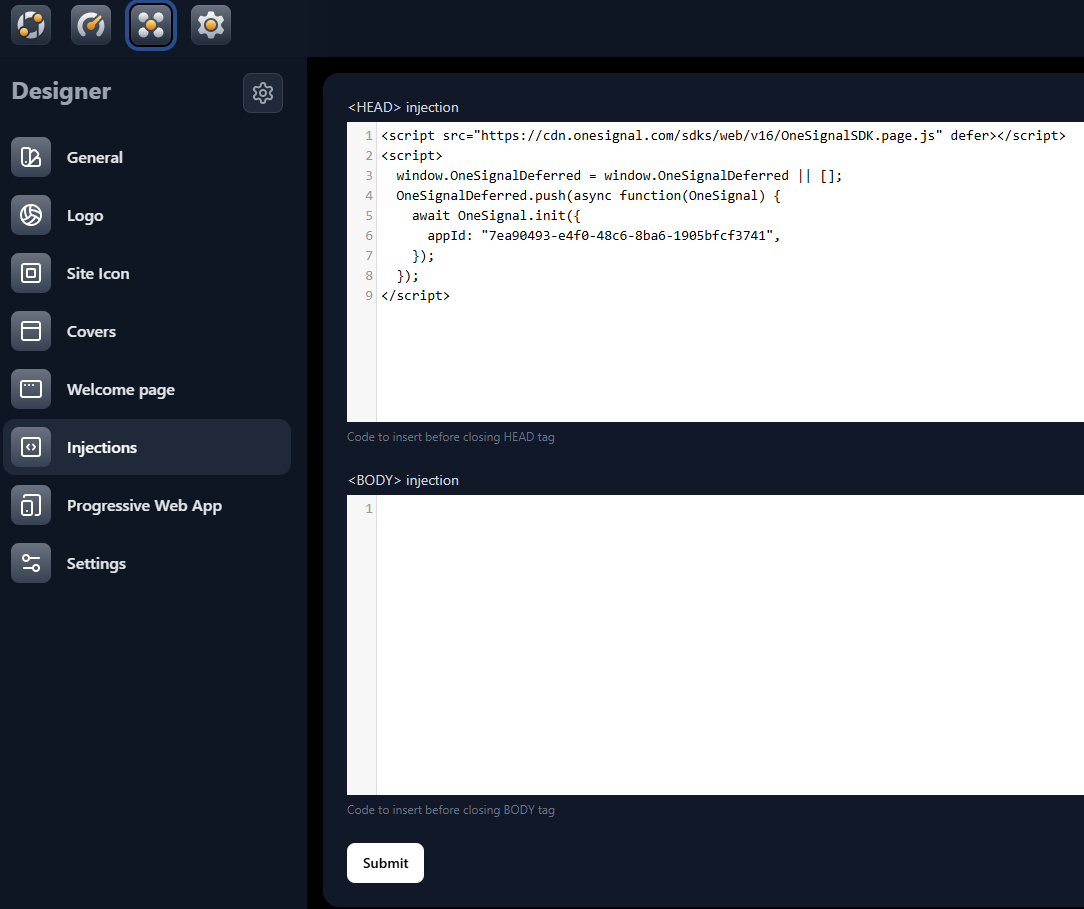1084x909 pixels.
Task: Click the Logo aperture icon in sidebar
Action: (31, 215)
